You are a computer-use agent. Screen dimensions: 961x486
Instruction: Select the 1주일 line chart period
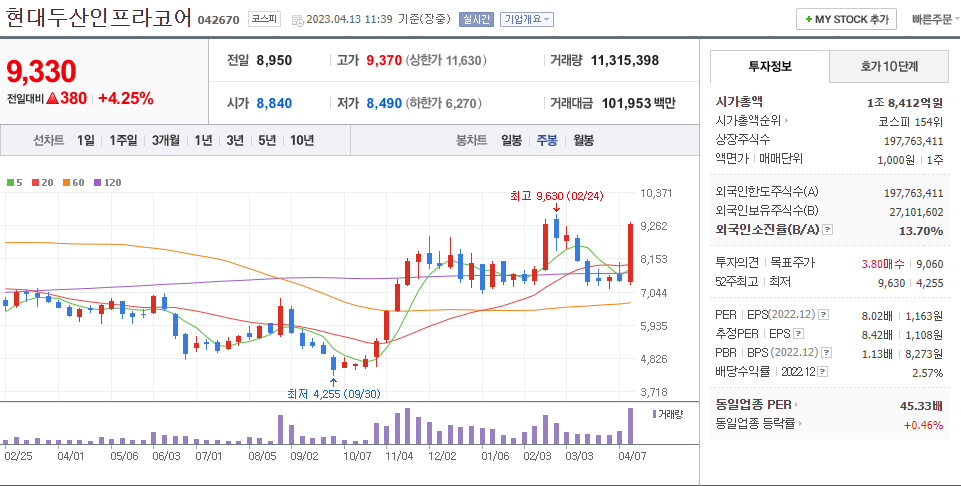click(x=123, y=140)
